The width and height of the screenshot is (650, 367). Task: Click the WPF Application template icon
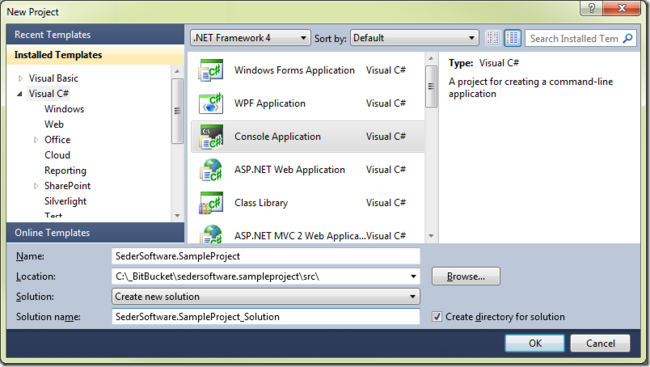coord(211,103)
